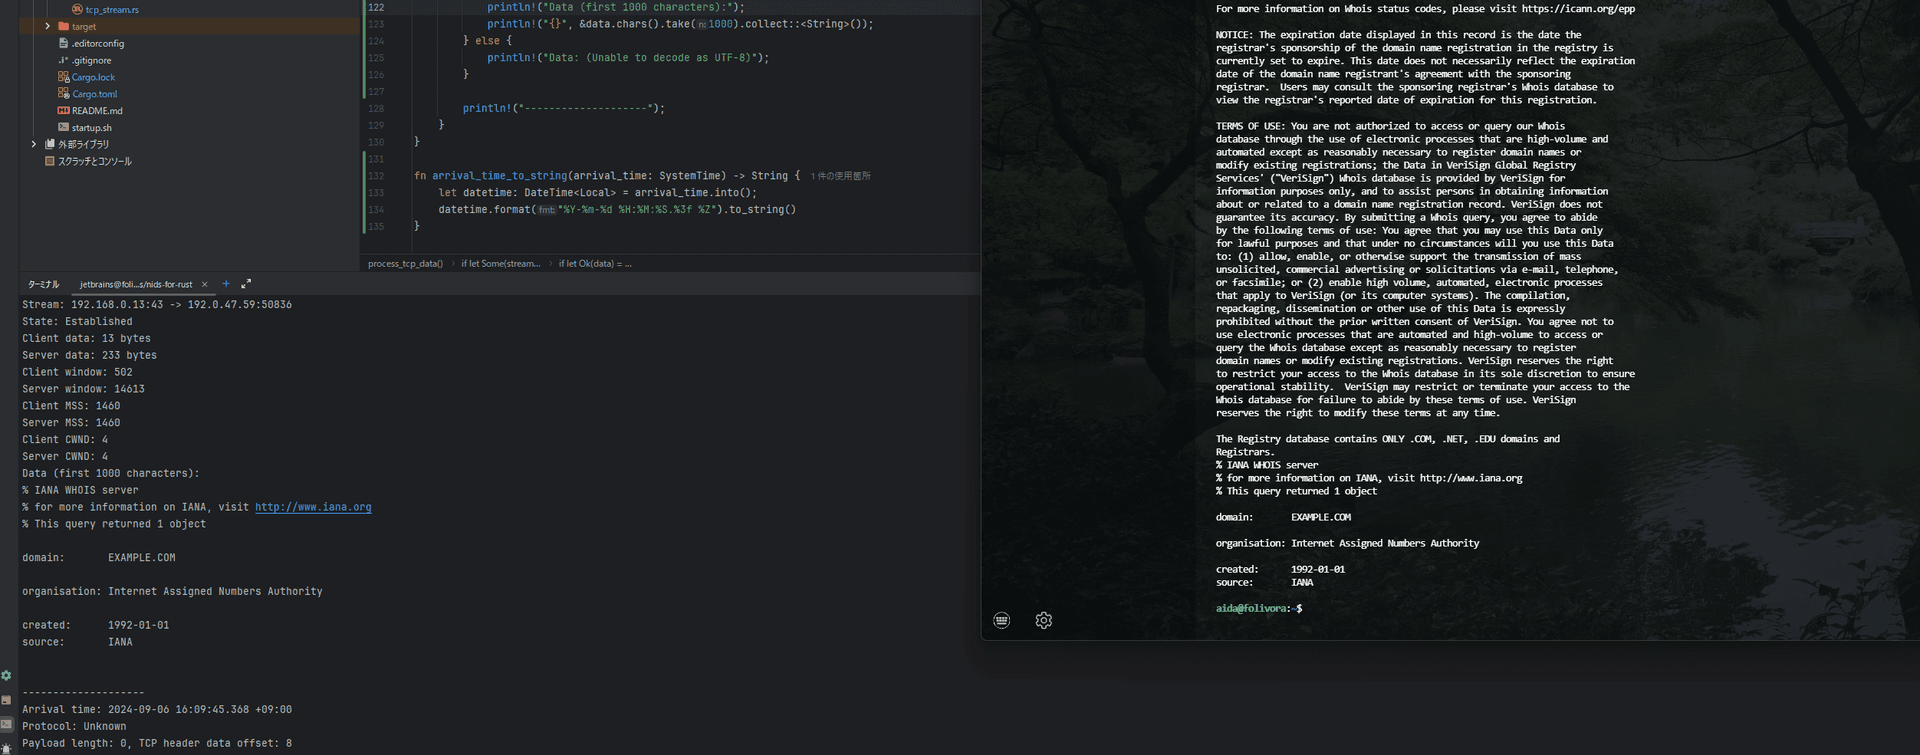Viewport: 1920px width, 755px height.
Task: Open settings gear in the remote terminal window
Action: tap(1043, 620)
